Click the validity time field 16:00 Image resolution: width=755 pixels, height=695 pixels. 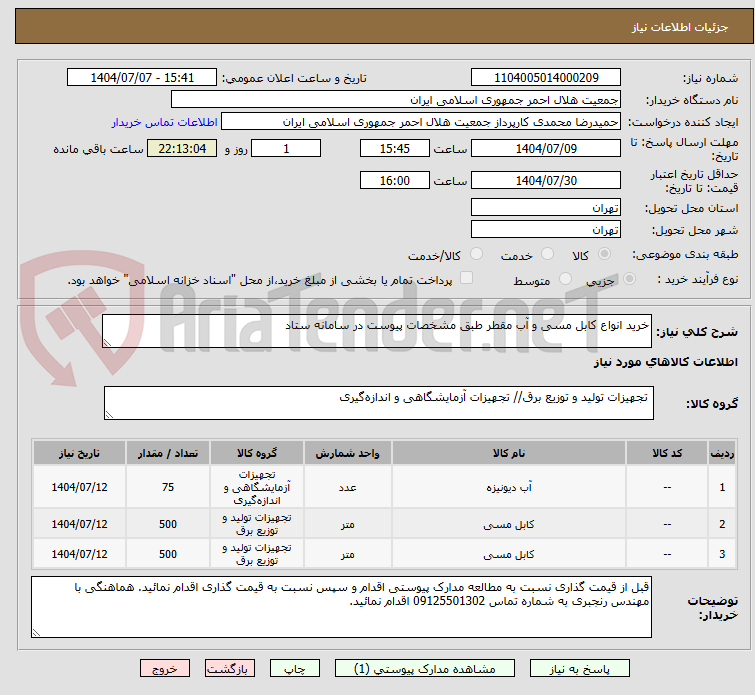394,180
